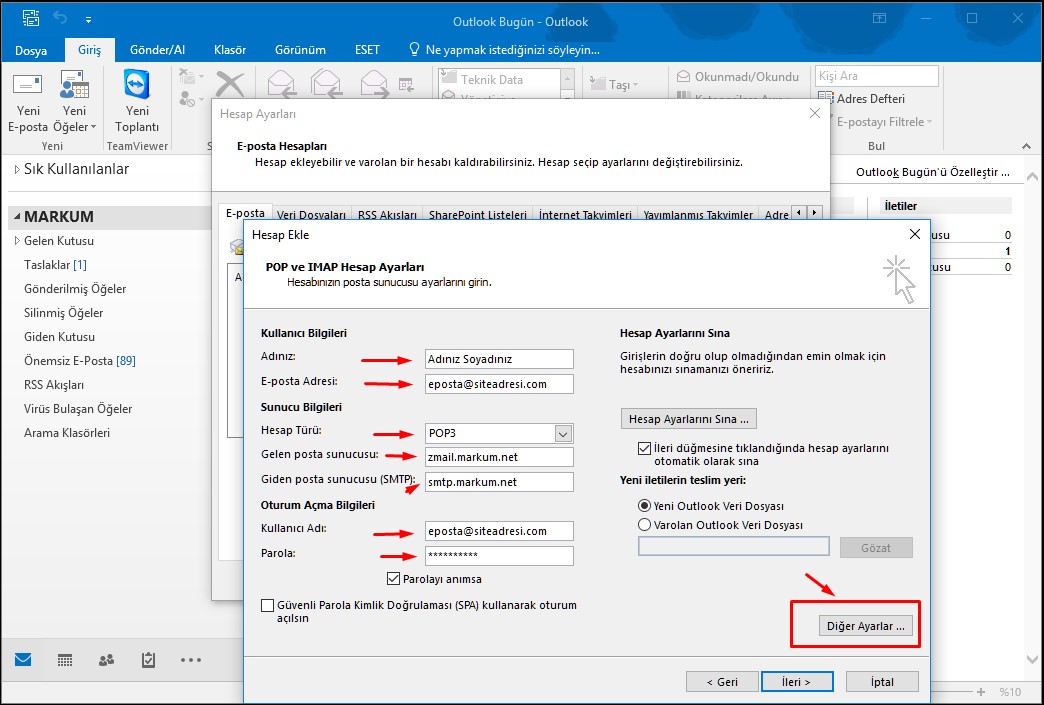Viewport: 1044px width, 705px height.
Task: Click the lightbulb Tell Me search
Action: click(x=414, y=49)
